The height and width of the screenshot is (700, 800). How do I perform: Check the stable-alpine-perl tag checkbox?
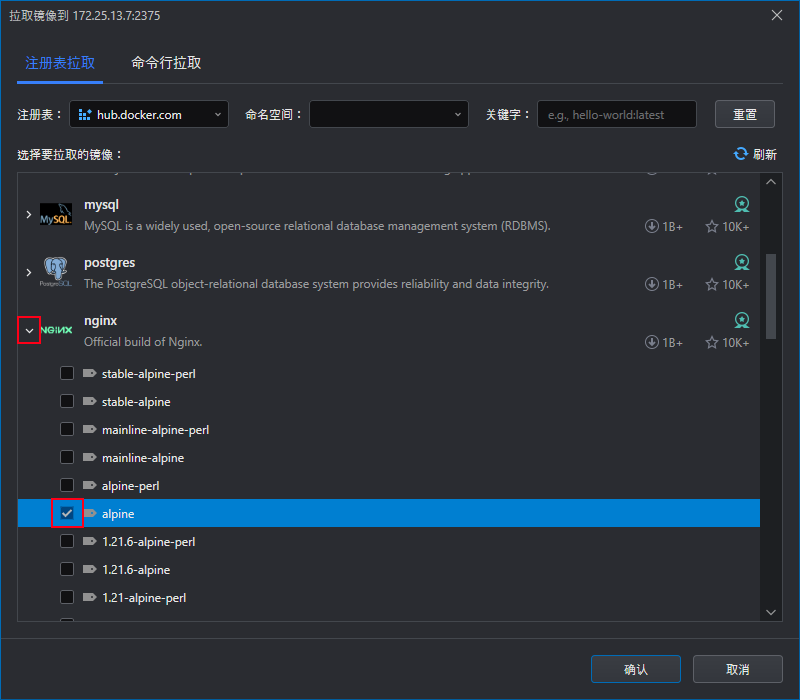click(x=67, y=373)
